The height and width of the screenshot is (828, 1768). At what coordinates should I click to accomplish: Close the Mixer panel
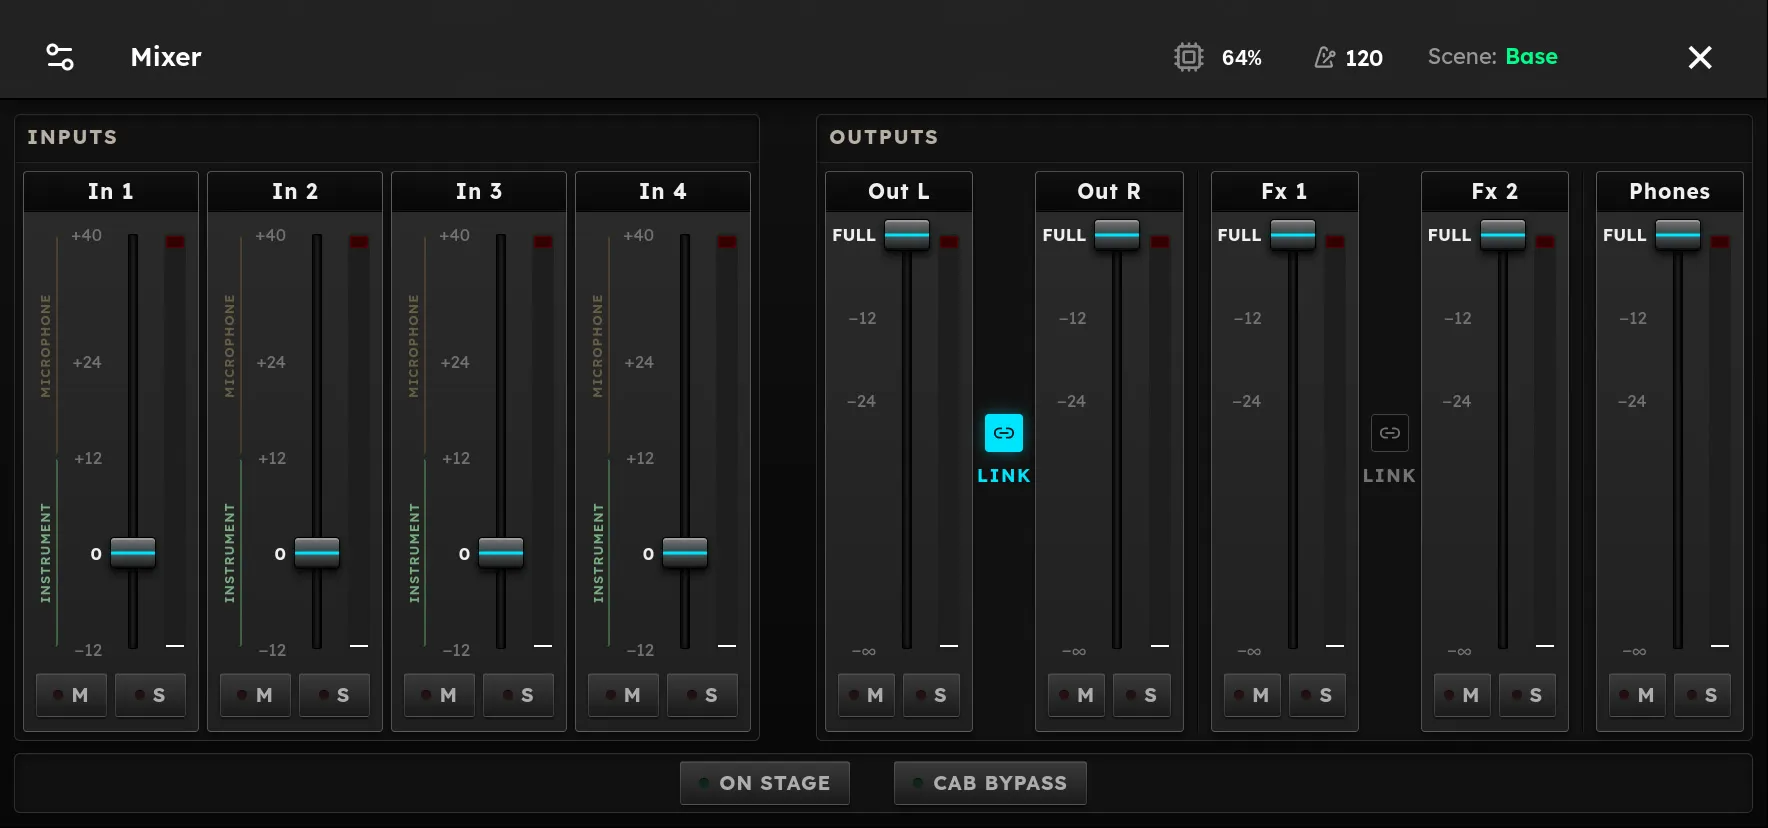coord(1700,57)
